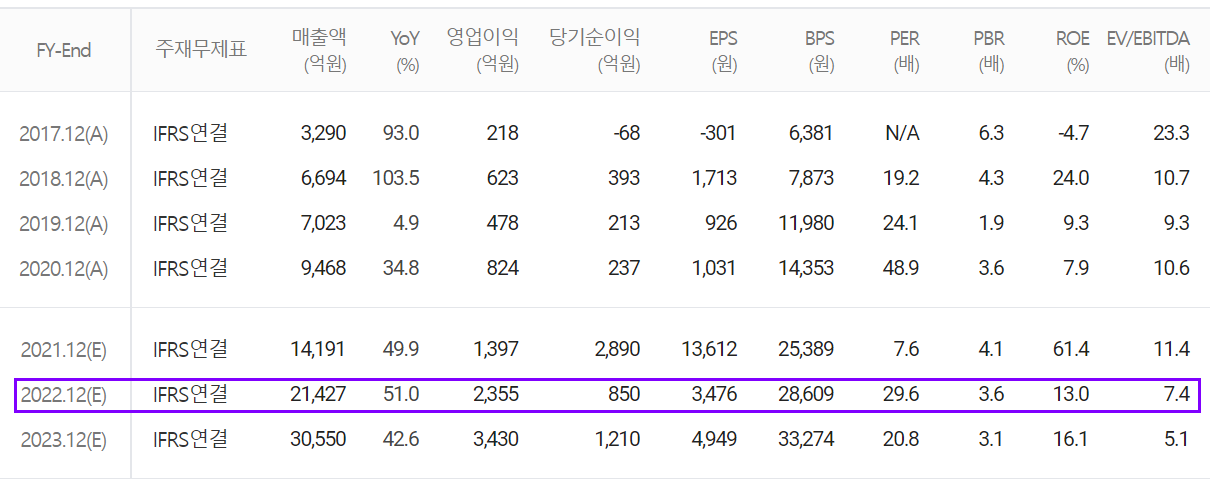Select the 13,612 EPS value
This screenshot has width=1211, height=484.
710,349
